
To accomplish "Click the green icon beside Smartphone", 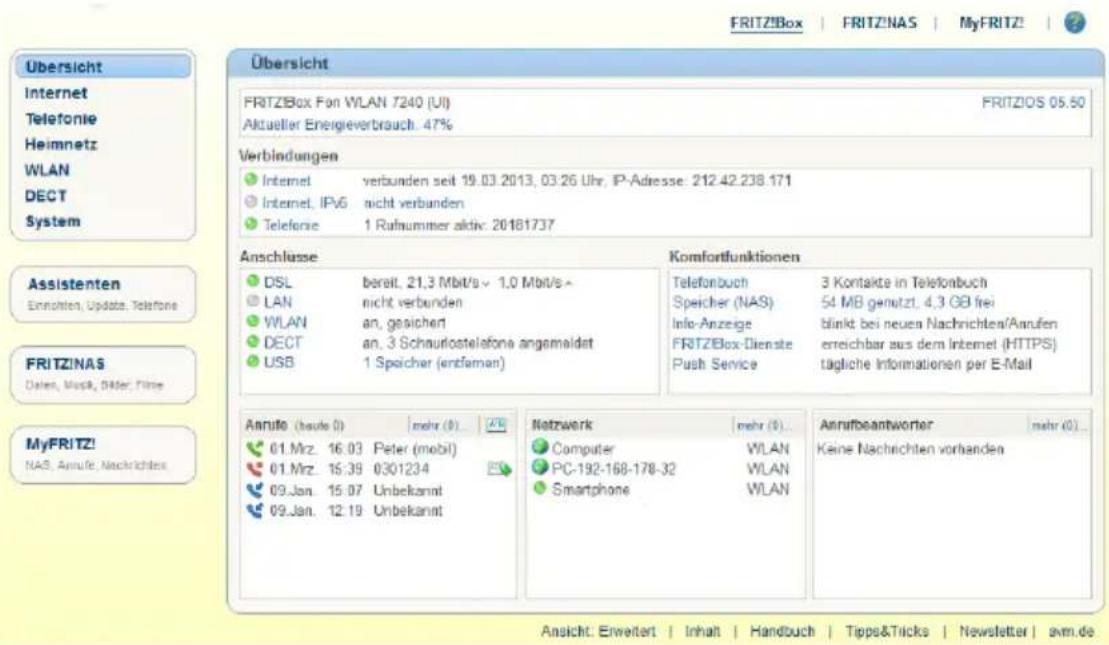I will (540, 487).
